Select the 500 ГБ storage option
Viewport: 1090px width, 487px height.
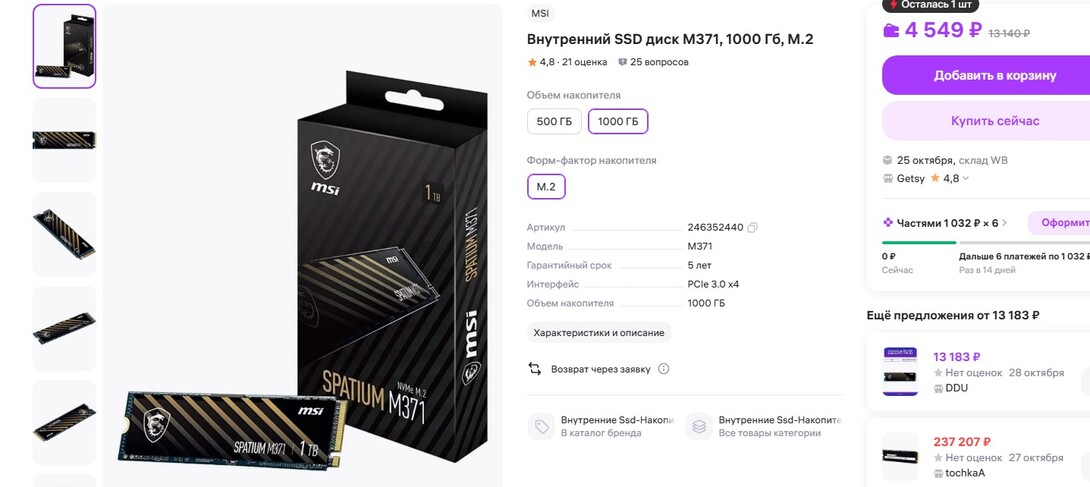[x=554, y=122]
